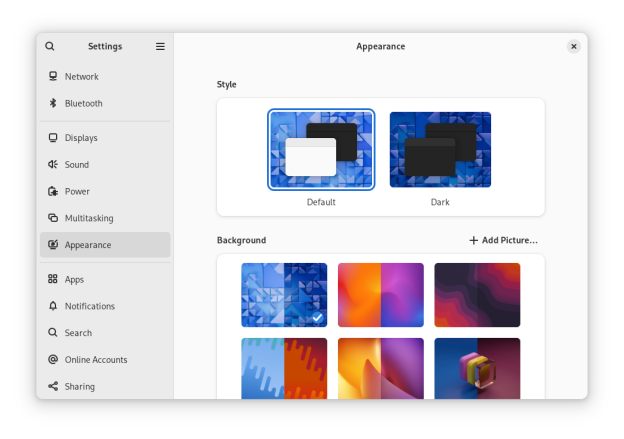Close the Settings window
The image size is (624, 439).
573,46
